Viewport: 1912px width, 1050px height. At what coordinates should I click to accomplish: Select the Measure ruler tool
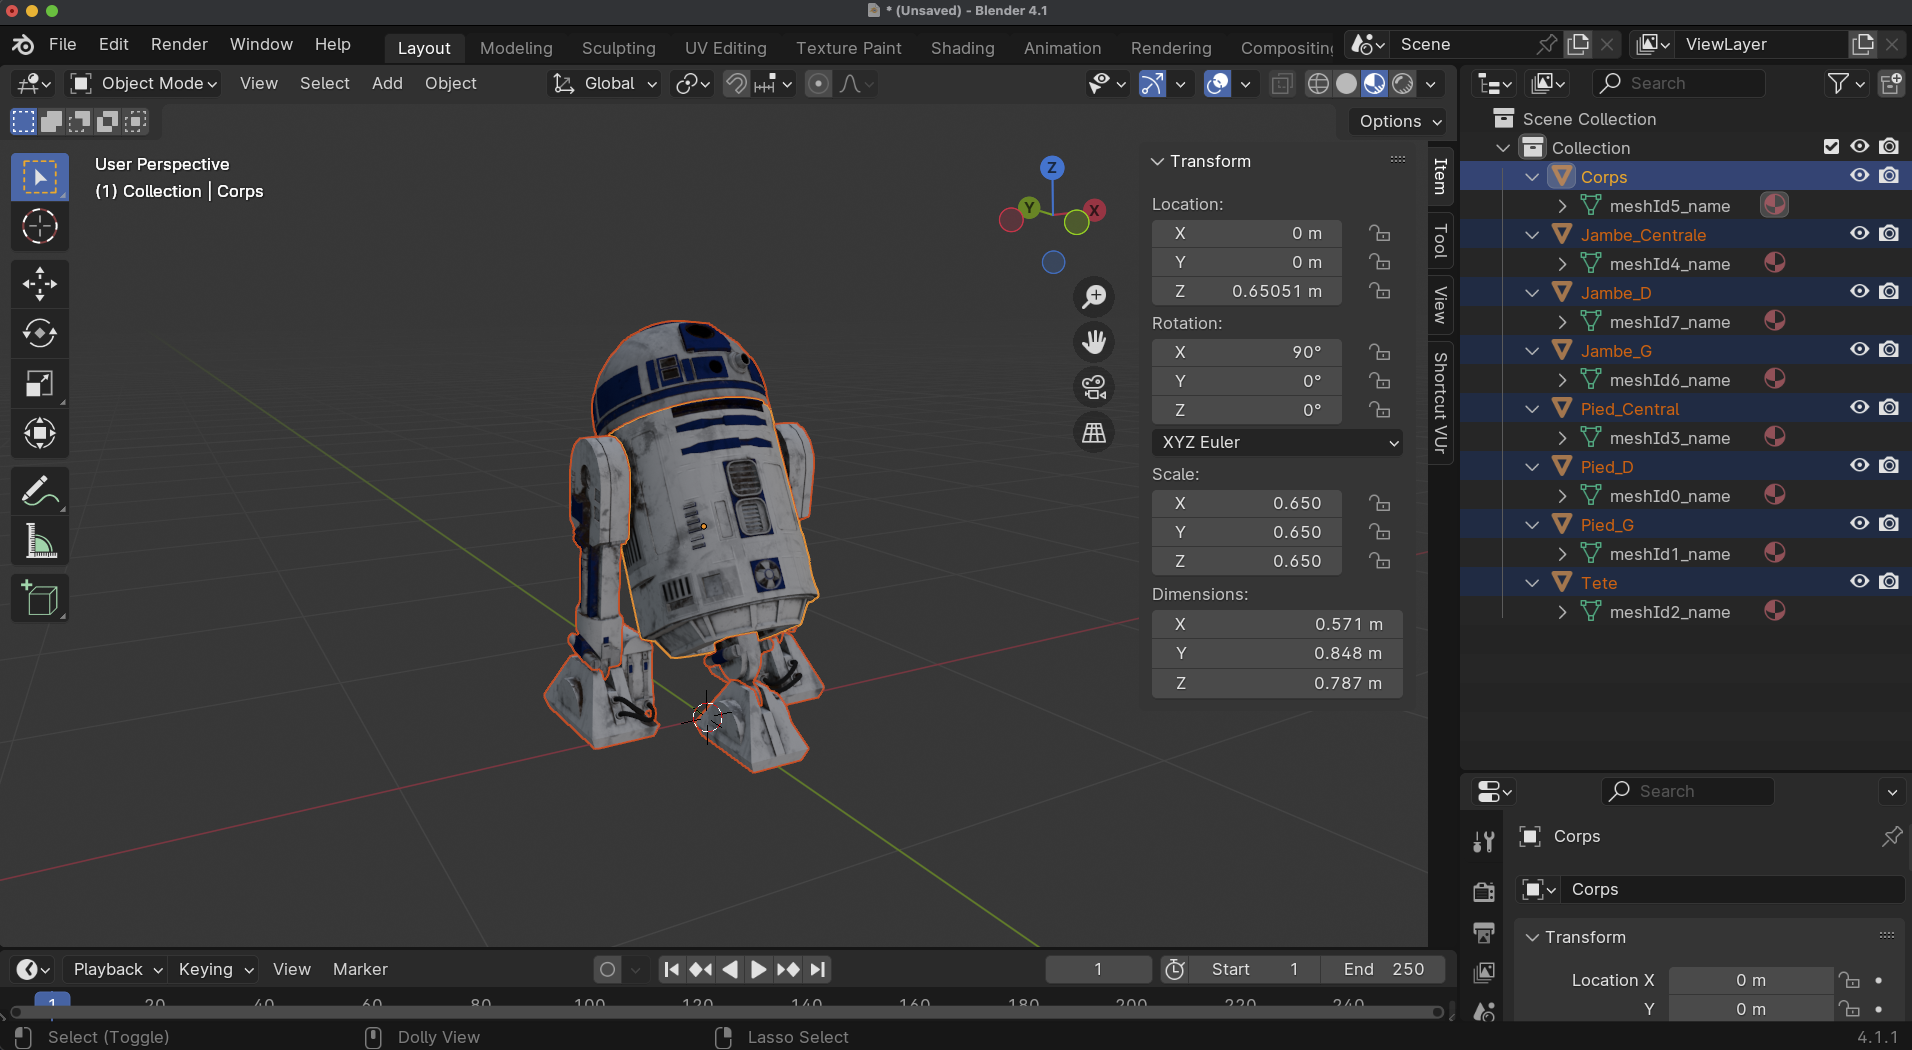point(40,541)
